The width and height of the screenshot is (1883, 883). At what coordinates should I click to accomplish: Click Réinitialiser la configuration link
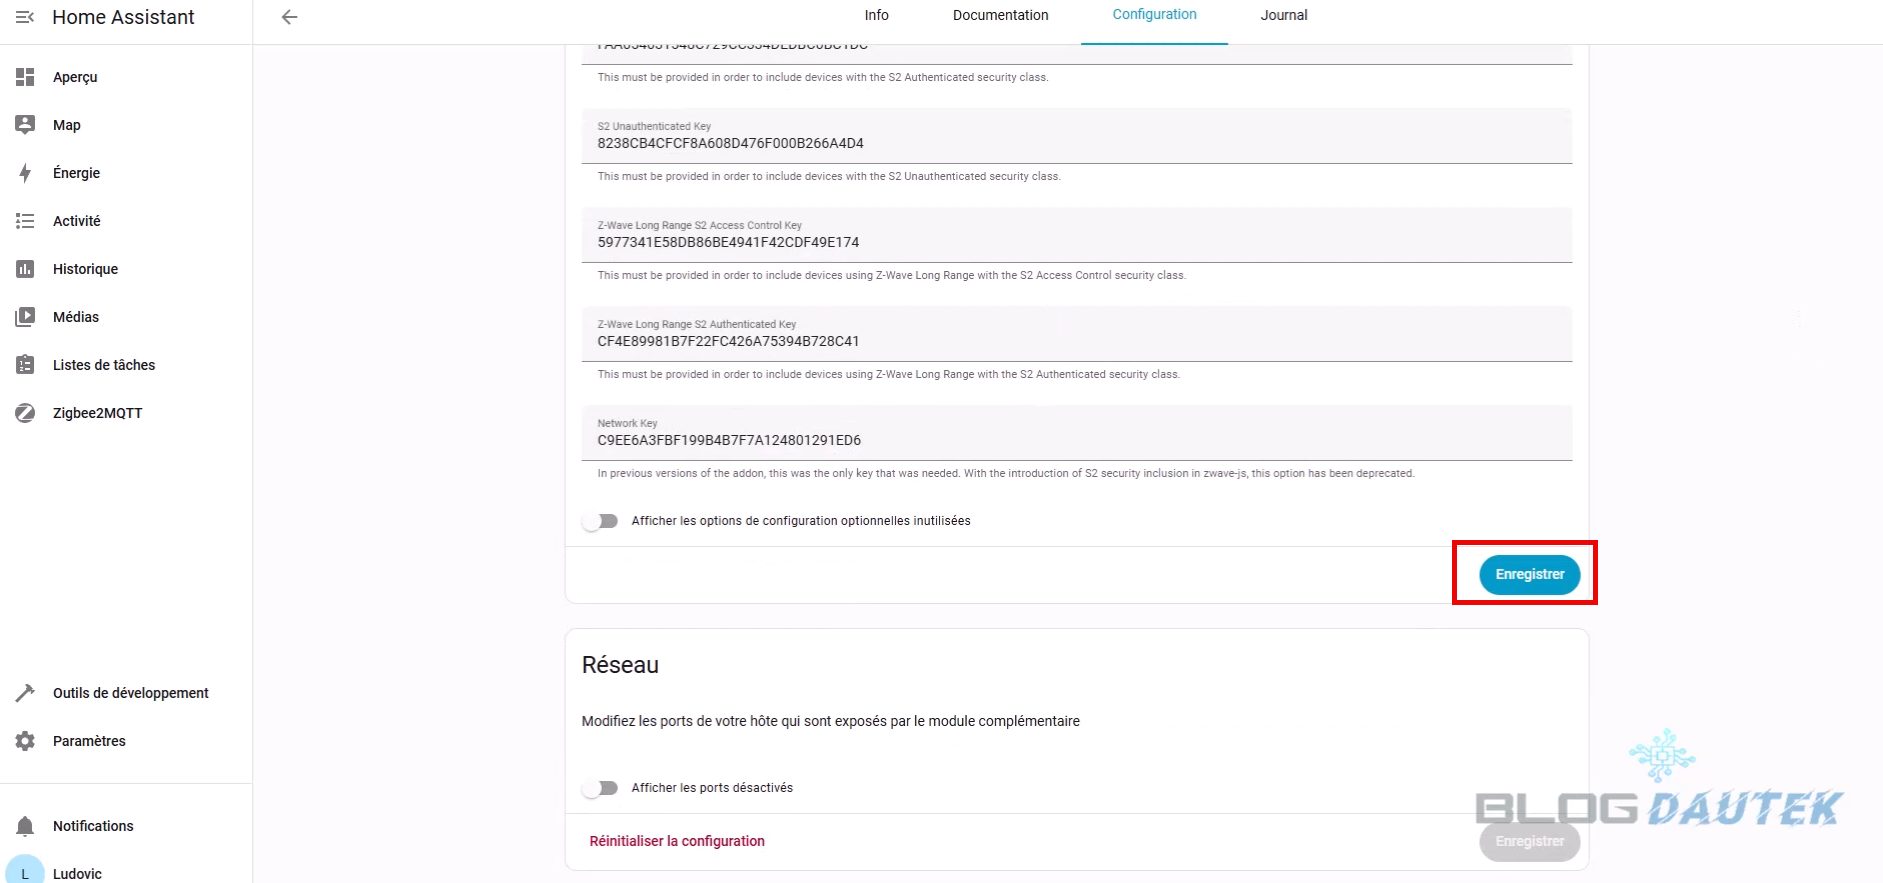(677, 841)
